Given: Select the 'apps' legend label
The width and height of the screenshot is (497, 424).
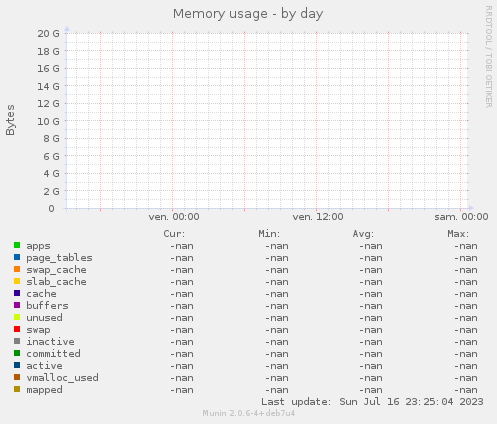Looking at the screenshot, I should click(38, 246).
